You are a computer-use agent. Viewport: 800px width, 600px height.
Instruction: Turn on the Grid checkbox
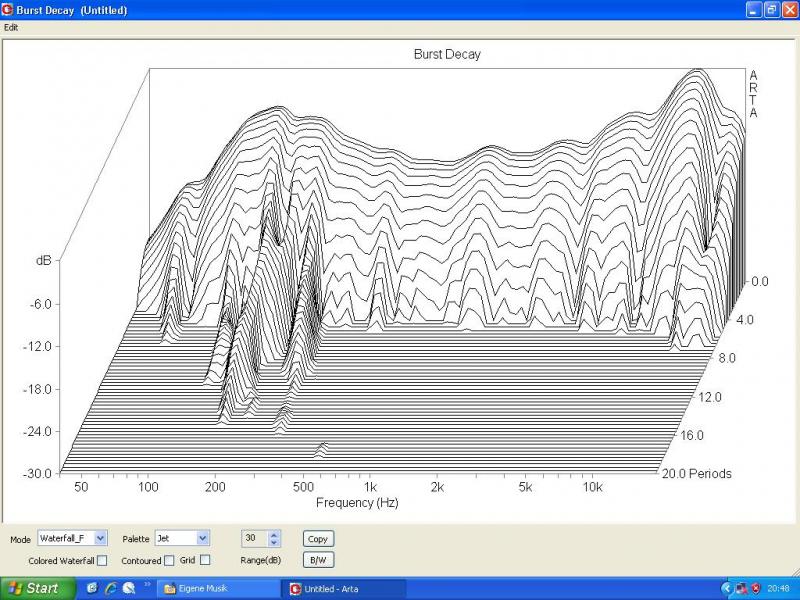205,561
